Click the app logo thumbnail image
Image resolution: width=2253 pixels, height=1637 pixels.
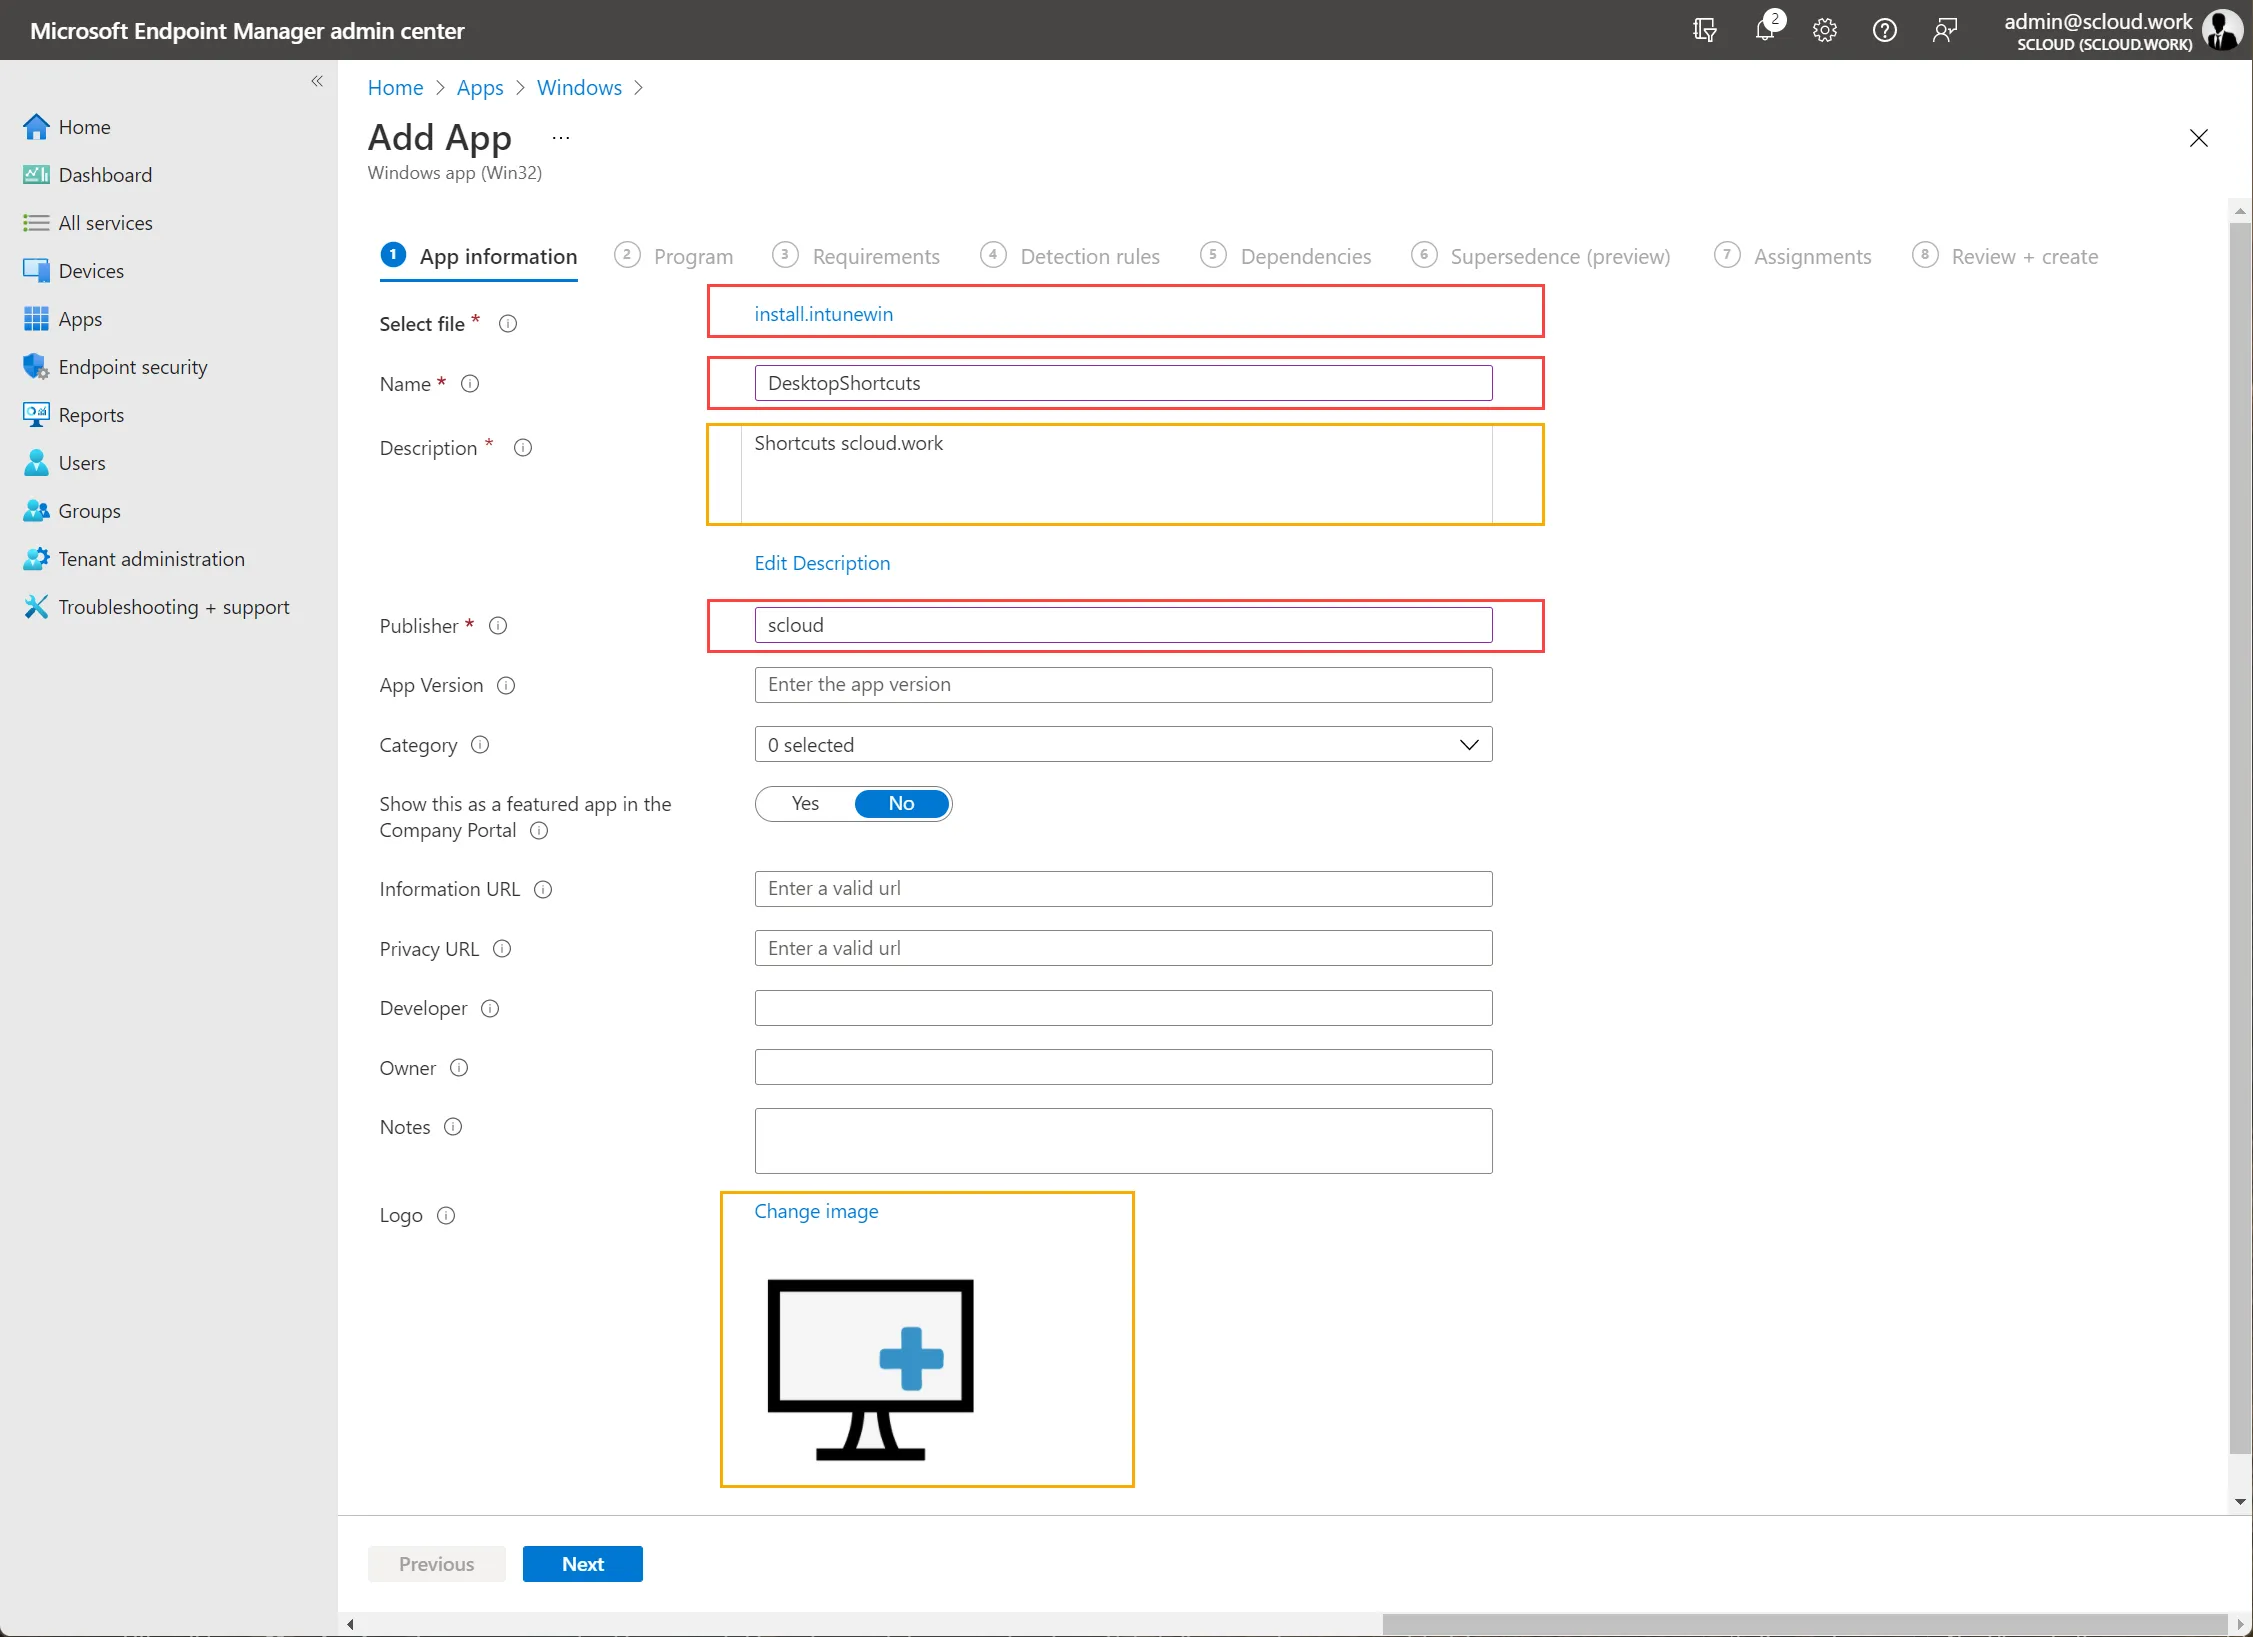coord(870,1370)
